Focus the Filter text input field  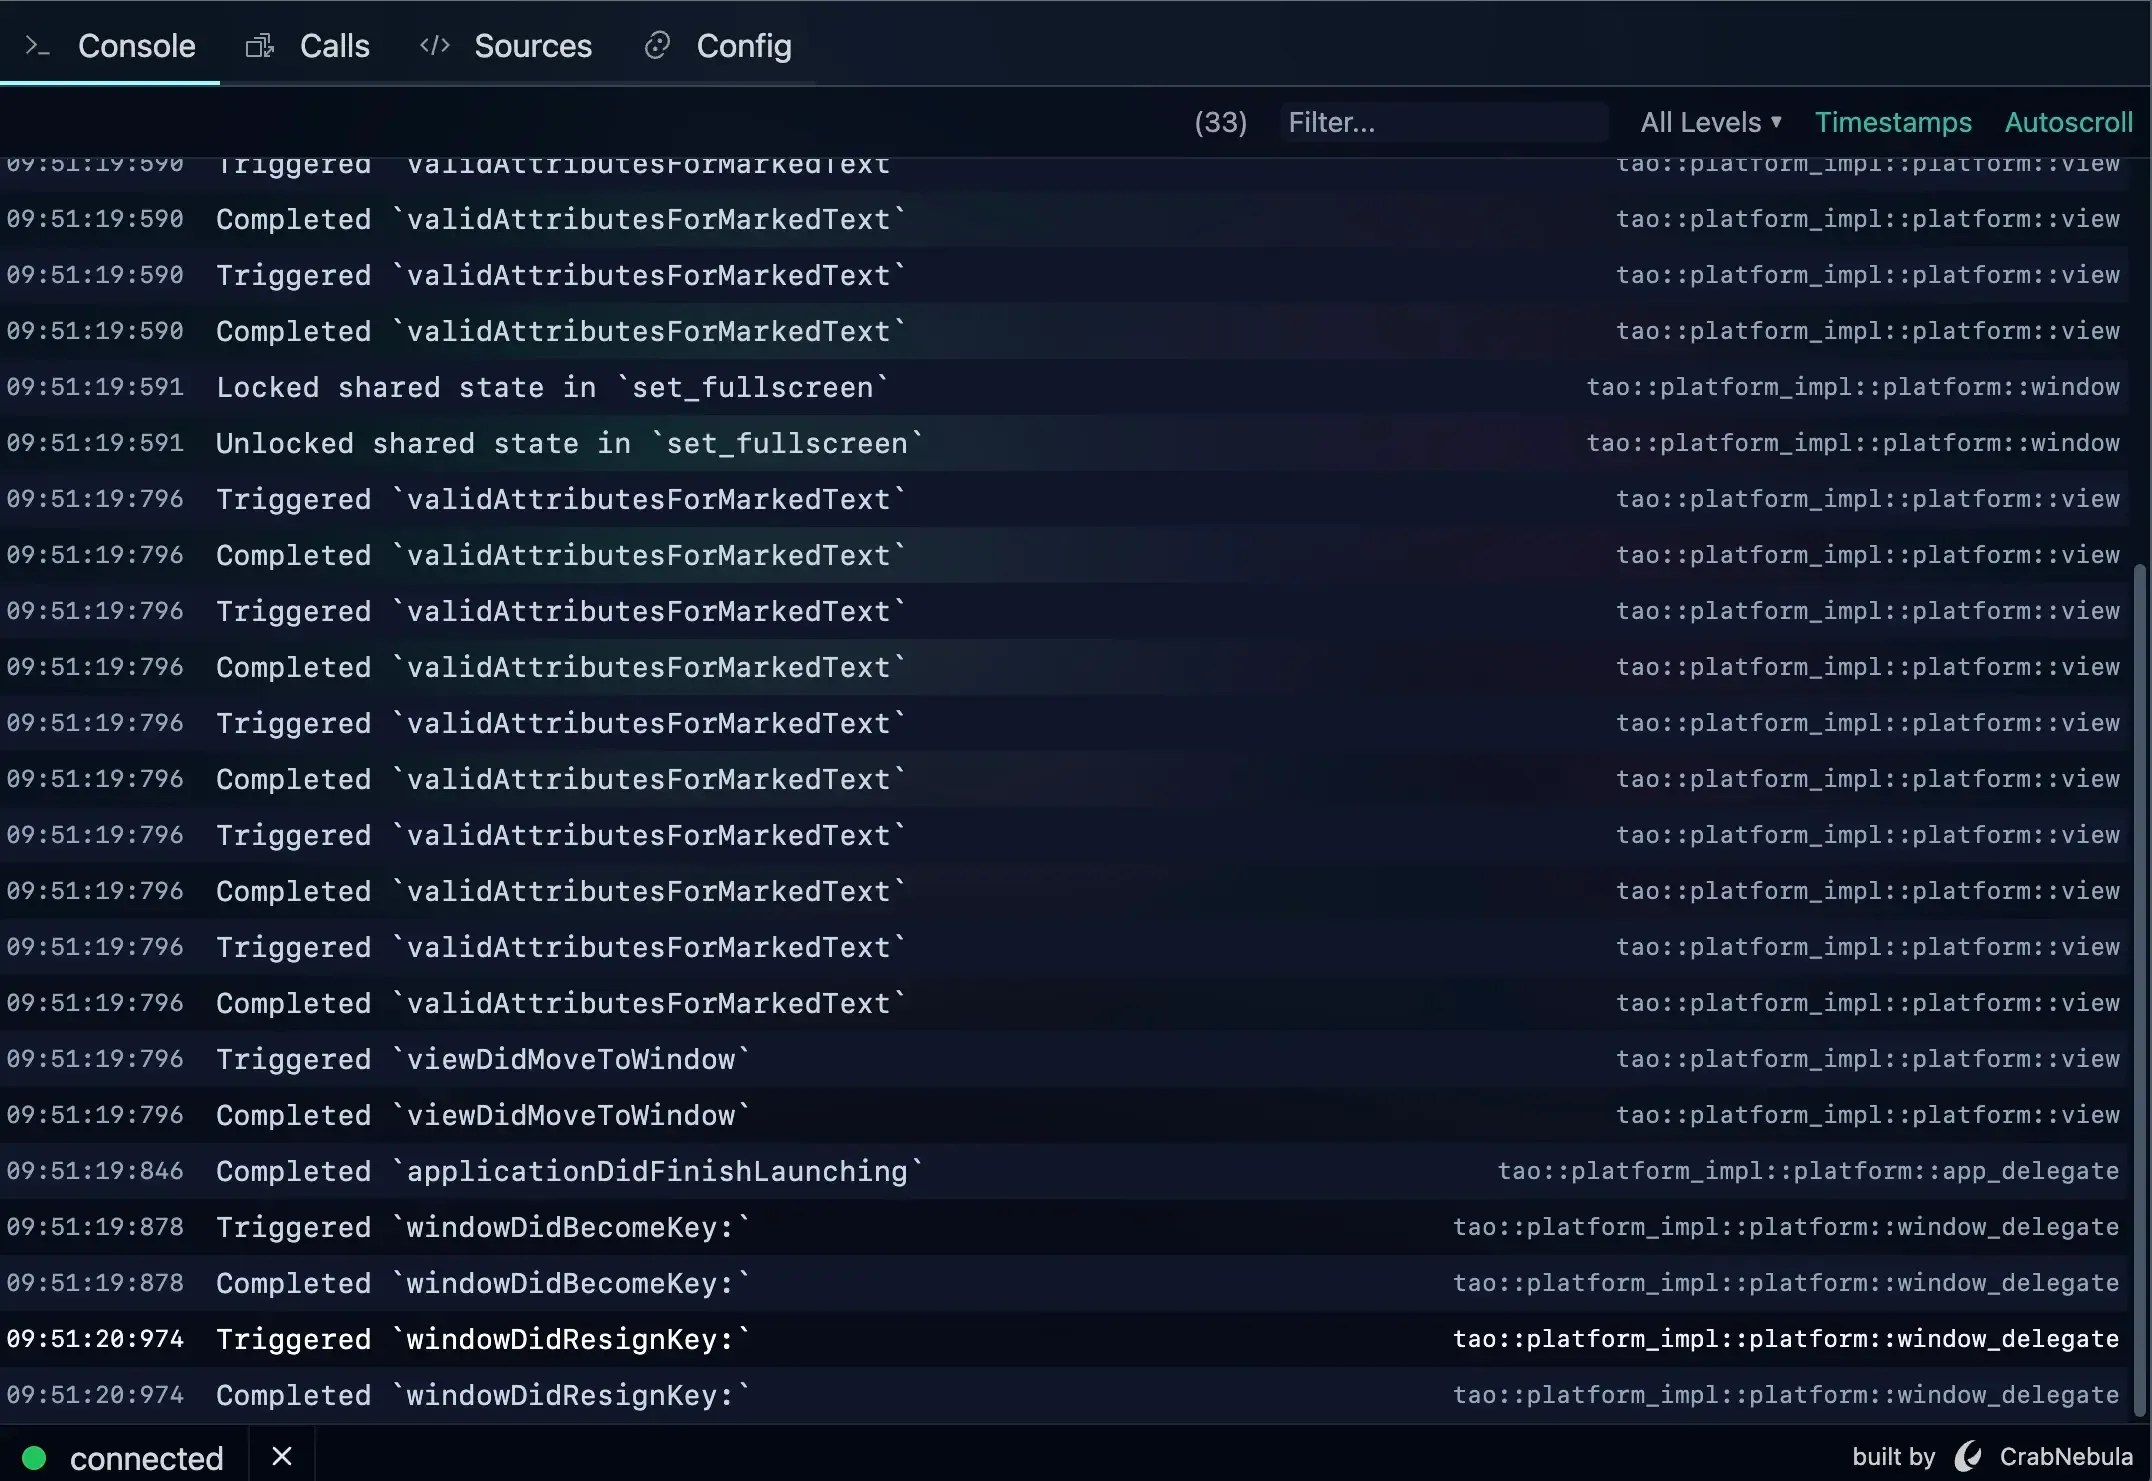(x=1443, y=122)
